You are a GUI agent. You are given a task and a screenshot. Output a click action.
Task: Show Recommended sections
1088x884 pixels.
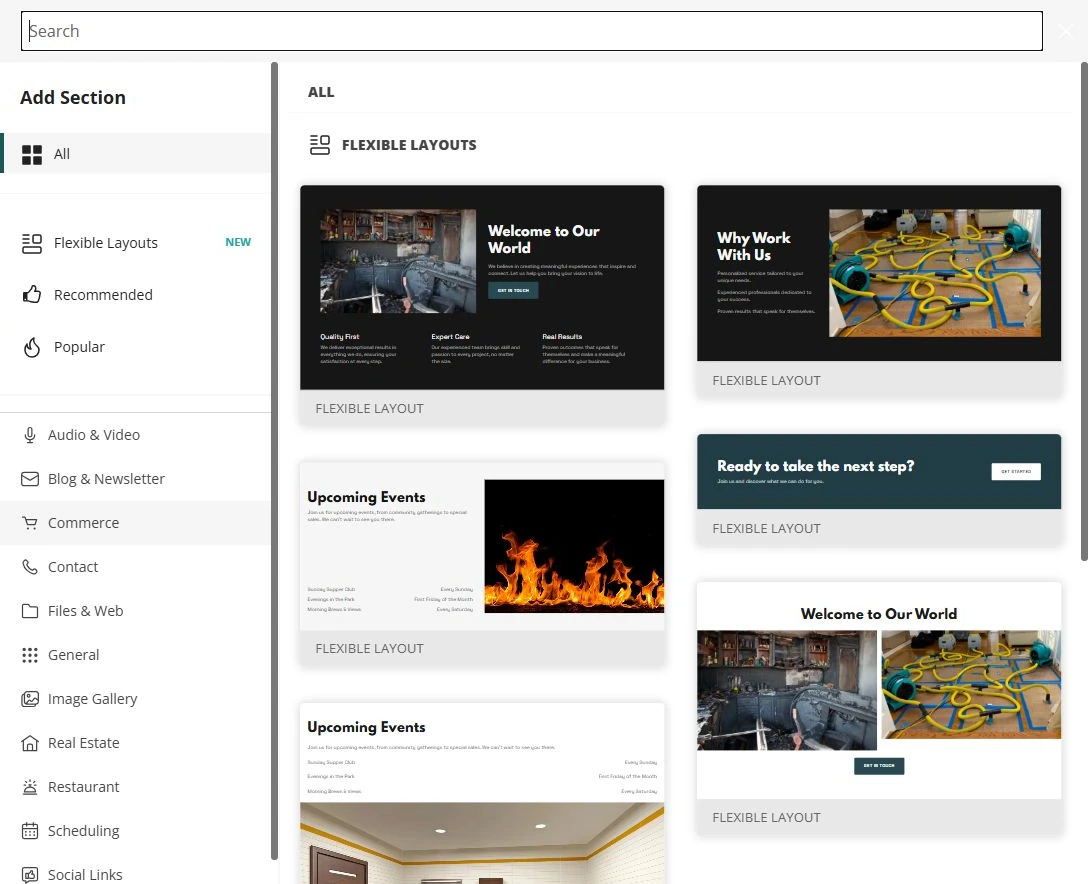103,295
